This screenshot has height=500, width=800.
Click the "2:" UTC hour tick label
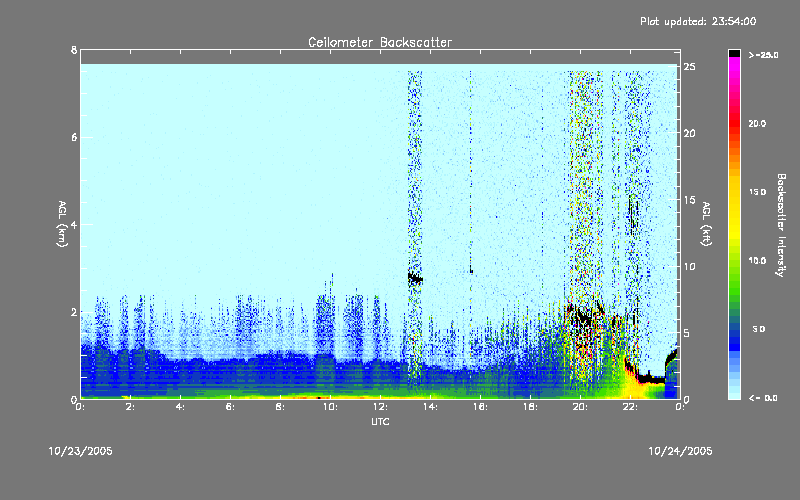[x=131, y=407]
